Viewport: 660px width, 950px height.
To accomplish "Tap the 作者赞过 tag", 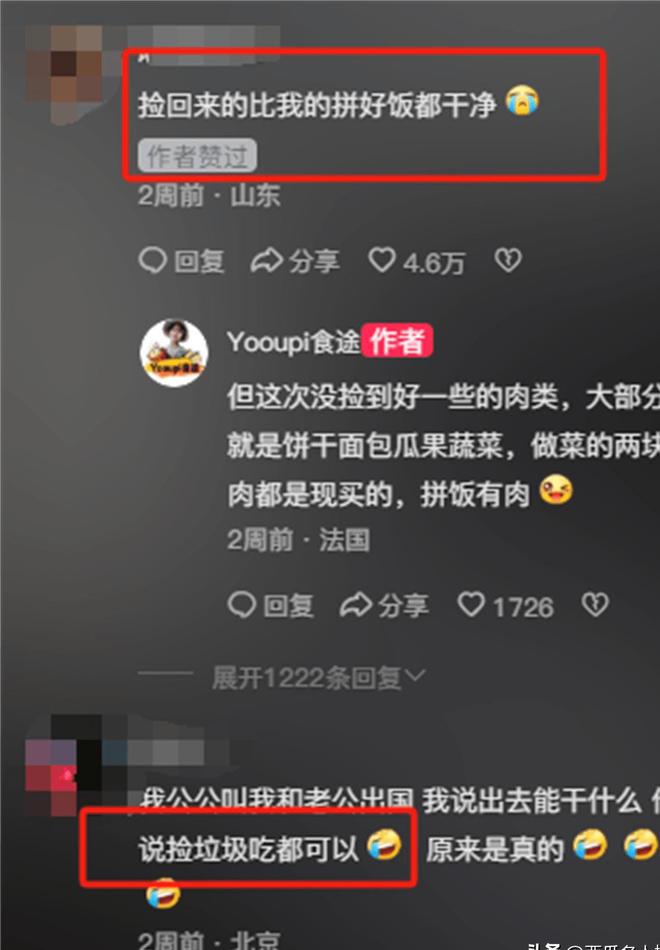I will click(x=198, y=156).
